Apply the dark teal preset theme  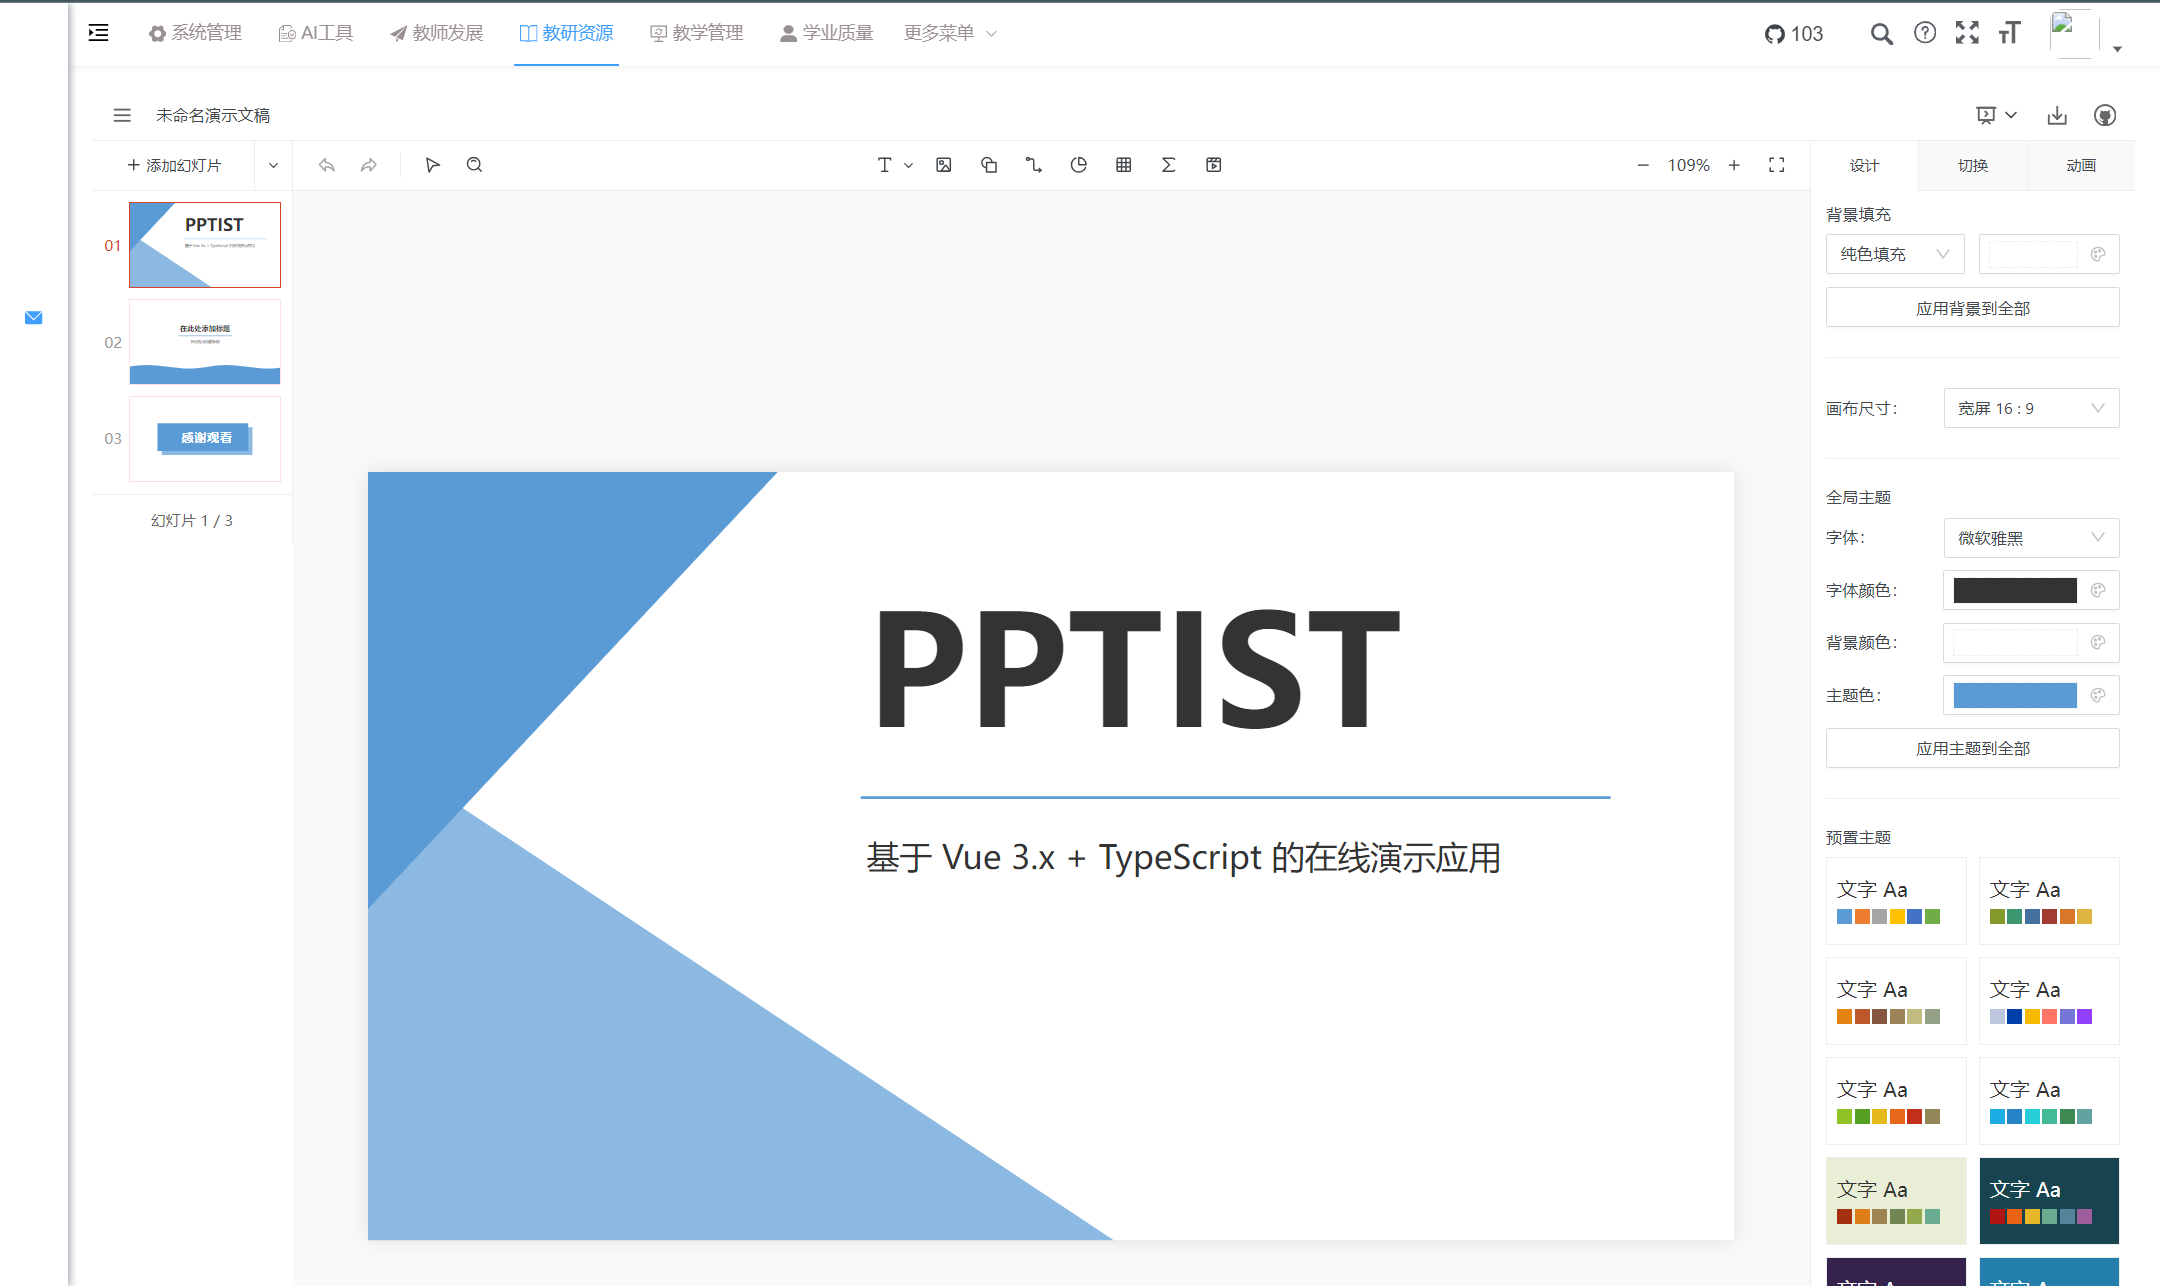click(2049, 1201)
